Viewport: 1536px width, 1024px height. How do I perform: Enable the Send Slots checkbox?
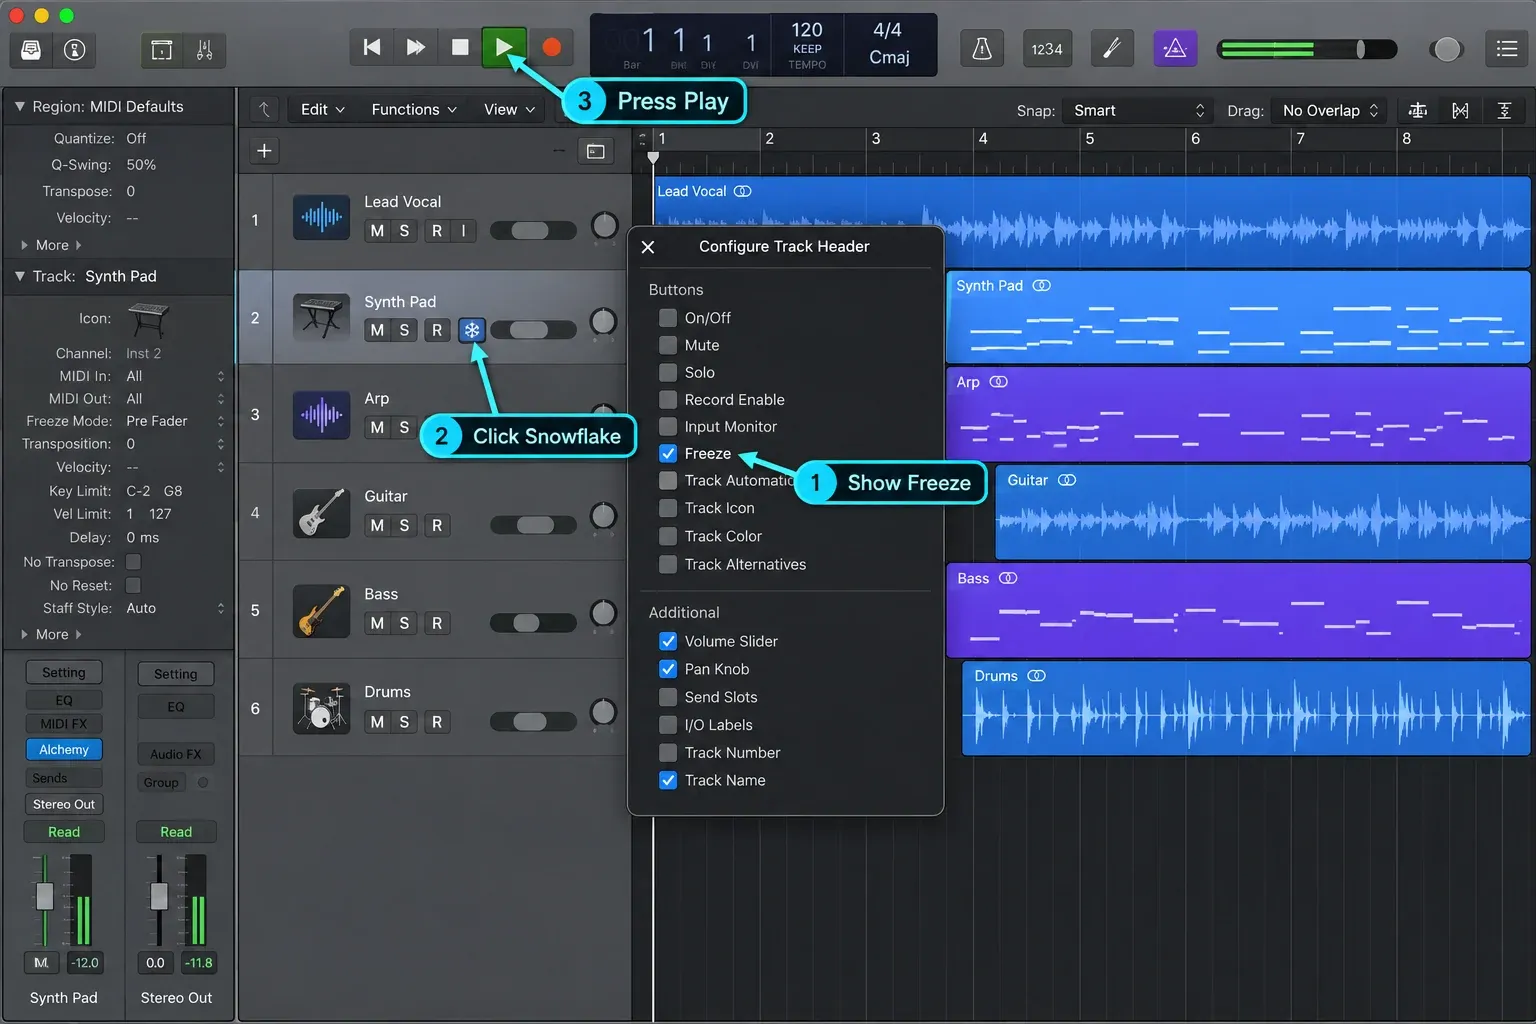click(x=668, y=697)
